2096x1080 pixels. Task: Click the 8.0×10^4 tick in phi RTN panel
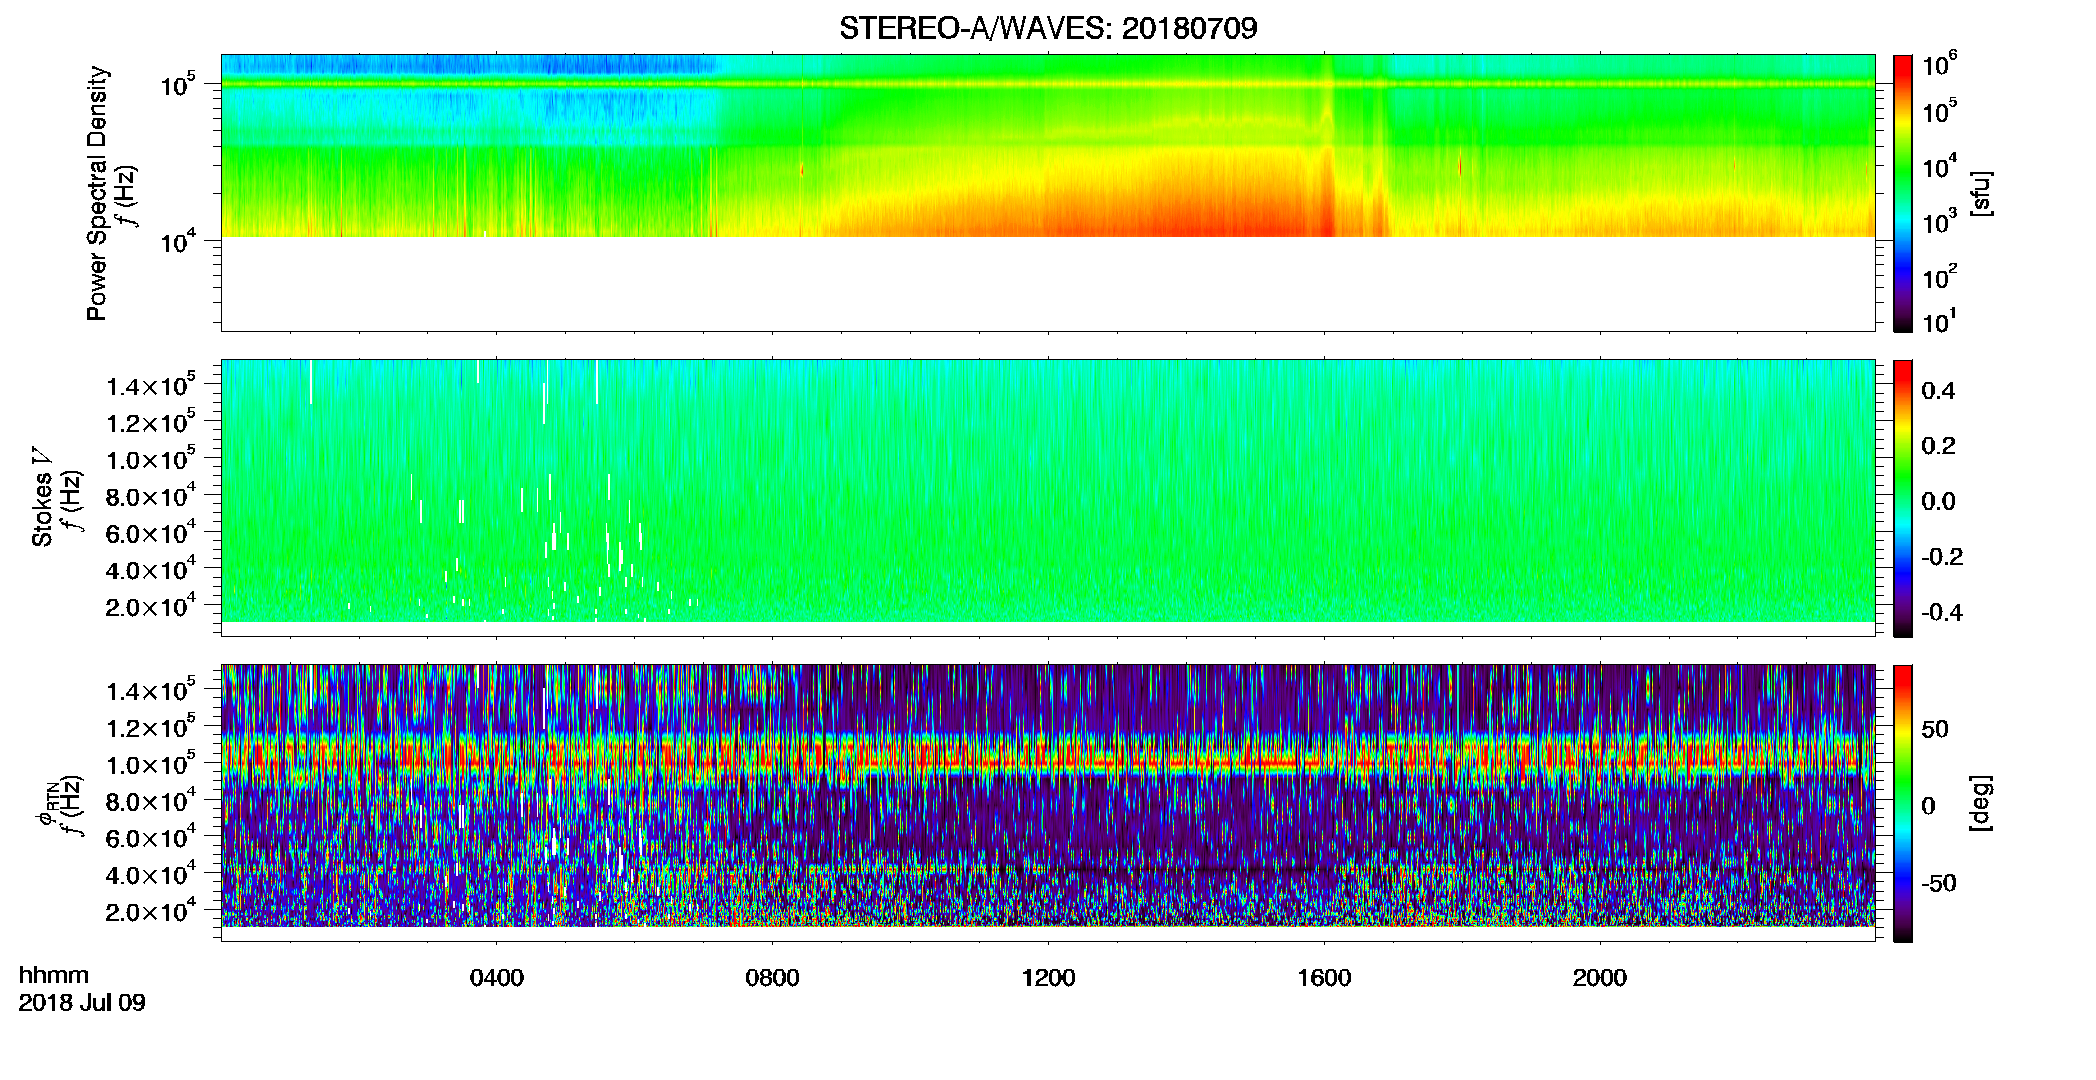click(151, 800)
